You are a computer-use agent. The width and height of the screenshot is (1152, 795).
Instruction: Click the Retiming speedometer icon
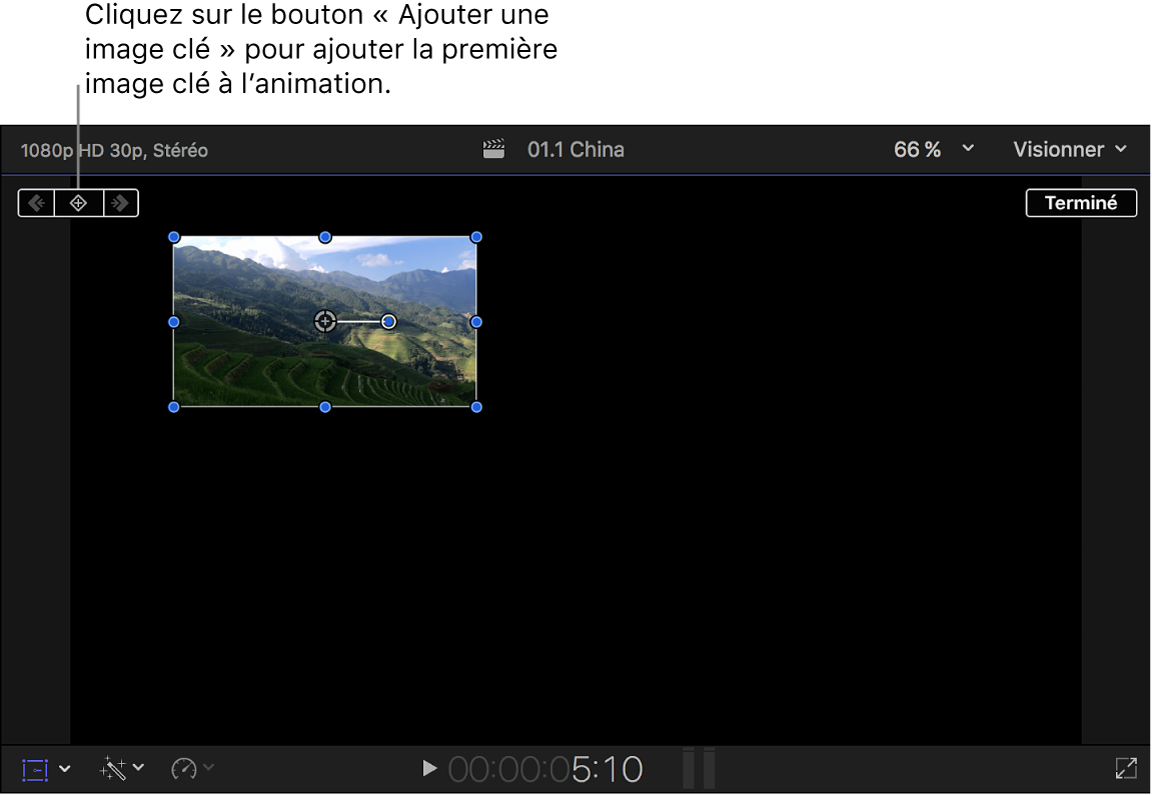(x=186, y=768)
